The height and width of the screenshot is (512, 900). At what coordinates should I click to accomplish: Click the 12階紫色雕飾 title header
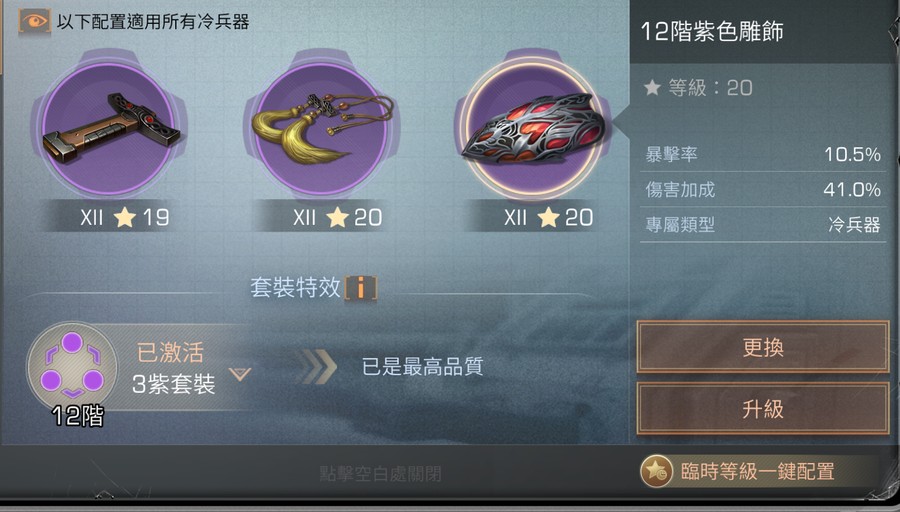tap(712, 31)
